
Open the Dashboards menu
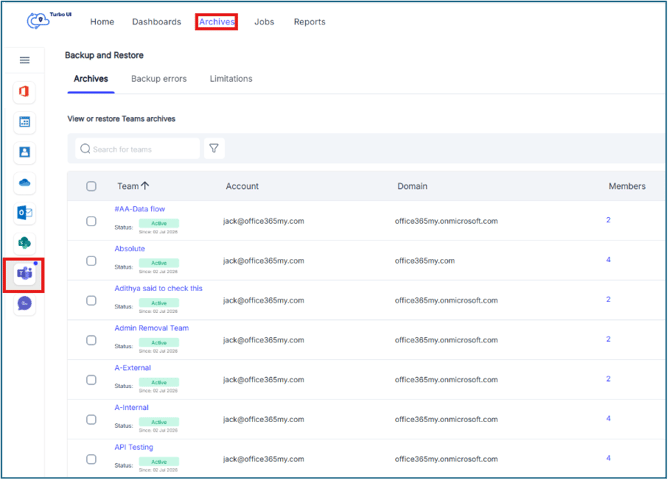point(157,22)
